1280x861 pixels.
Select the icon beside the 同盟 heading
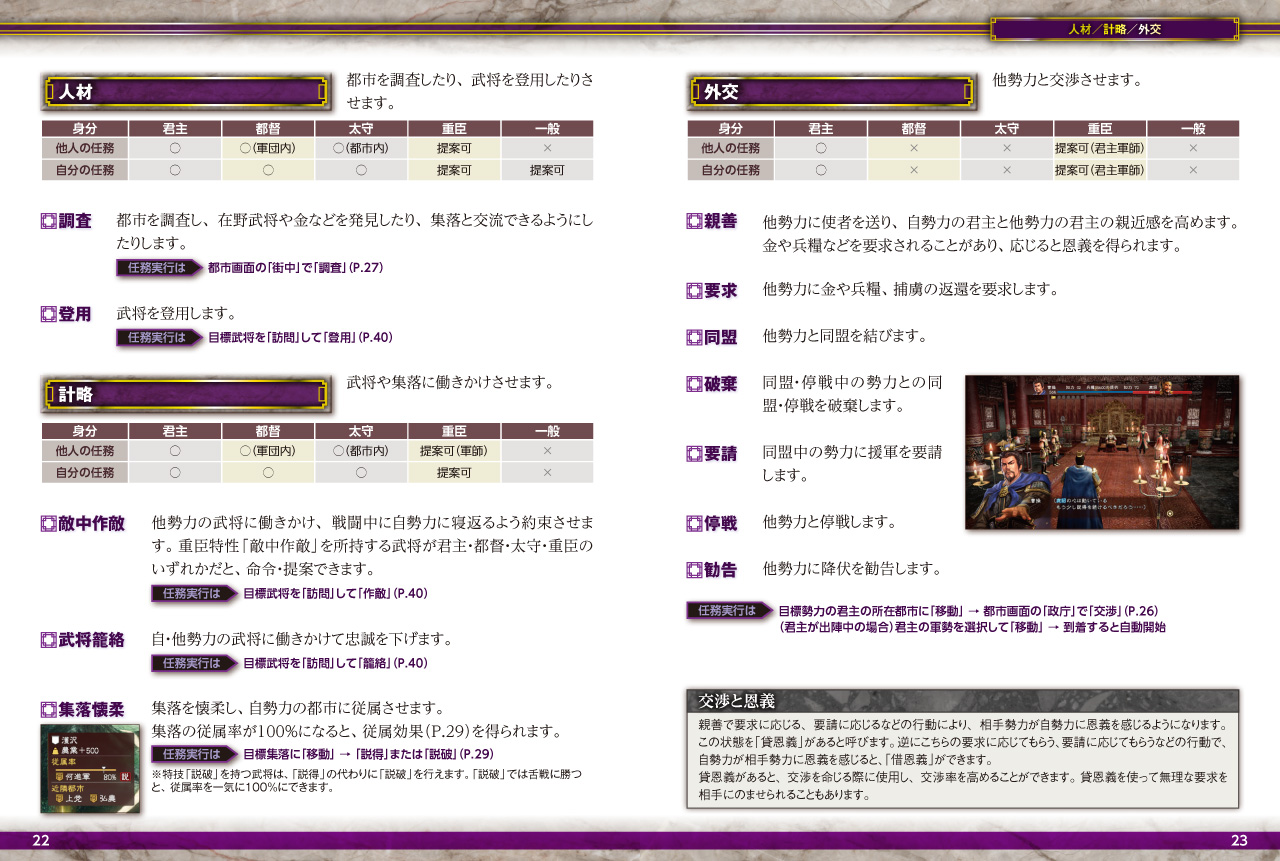(x=694, y=337)
